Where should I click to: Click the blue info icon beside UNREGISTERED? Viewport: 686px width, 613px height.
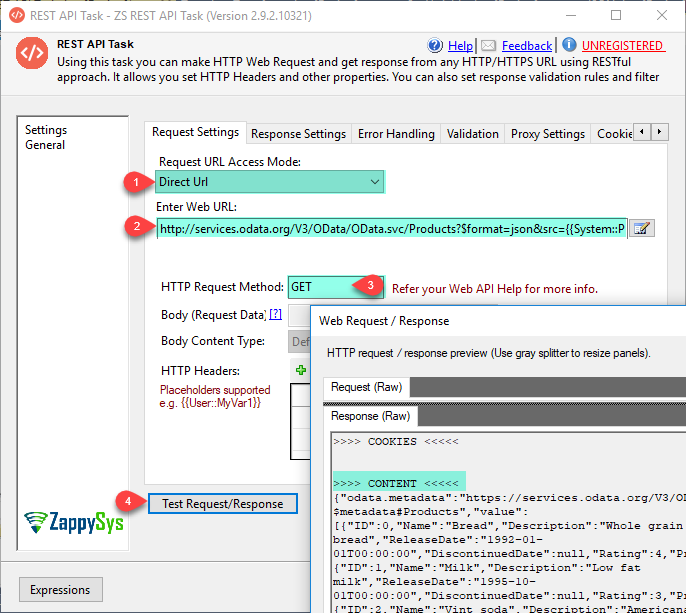[x=569, y=45]
